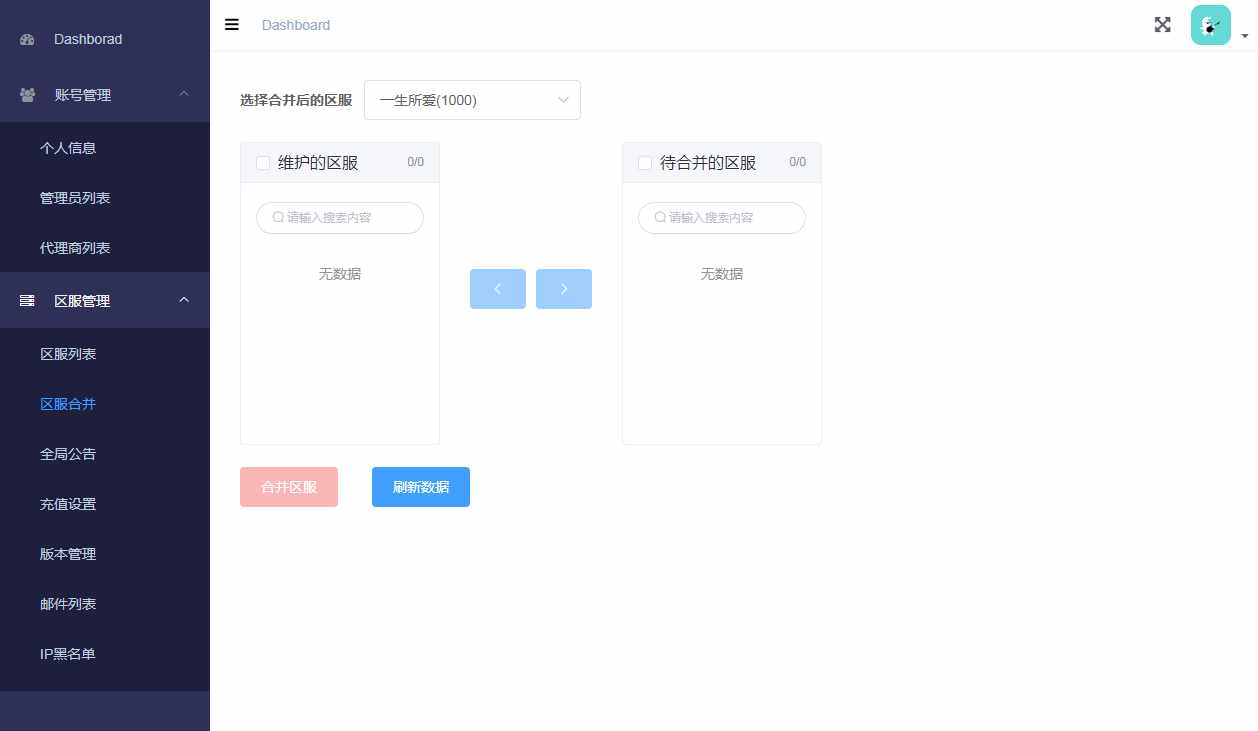Select the Dashboard icon in the sidebar
The image size is (1258, 731).
pyautogui.click(x=25, y=39)
